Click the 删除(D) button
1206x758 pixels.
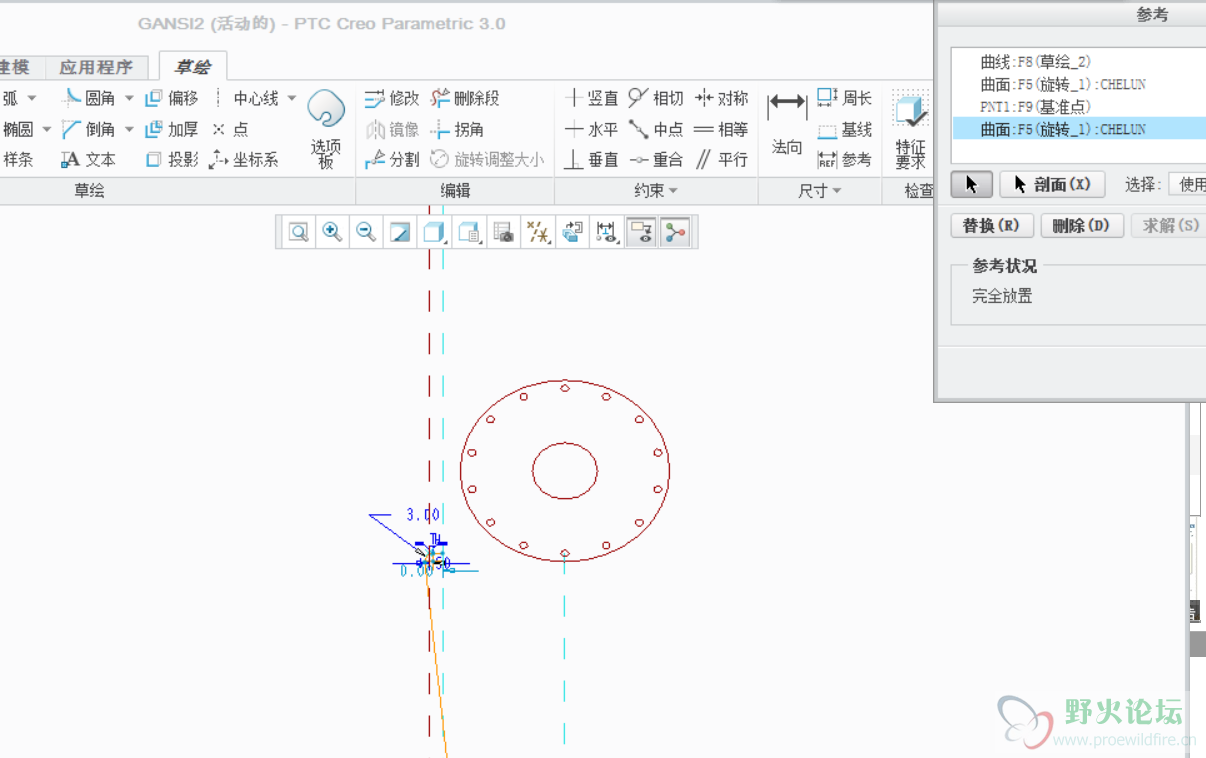[x=1082, y=226]
